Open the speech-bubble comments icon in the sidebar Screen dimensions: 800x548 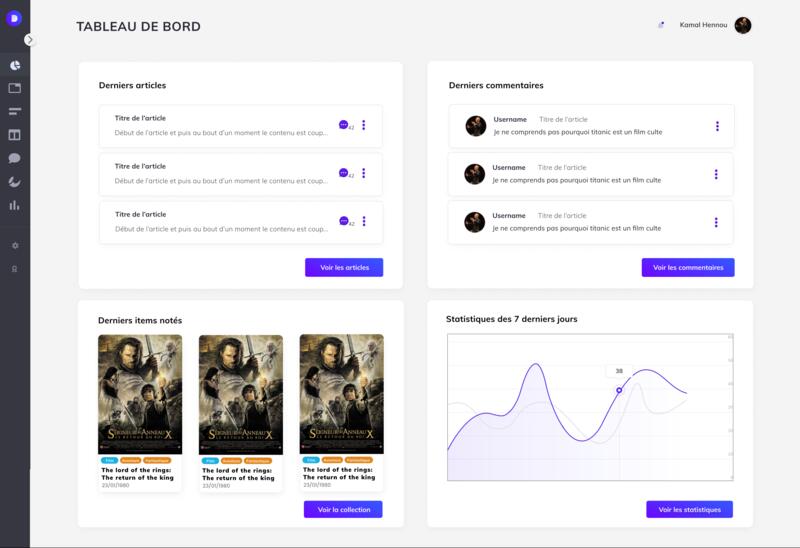click(x=15, y=158)
